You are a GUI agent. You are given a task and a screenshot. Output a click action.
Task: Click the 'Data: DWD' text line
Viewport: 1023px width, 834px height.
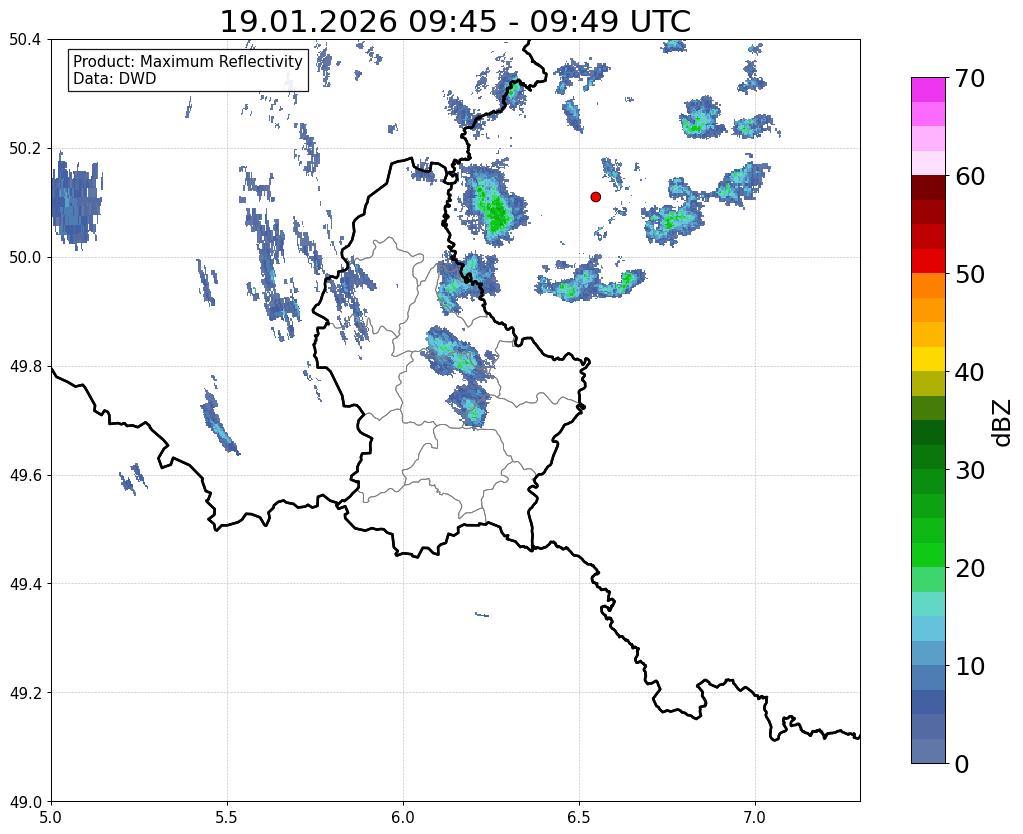[x=114, y=79]
